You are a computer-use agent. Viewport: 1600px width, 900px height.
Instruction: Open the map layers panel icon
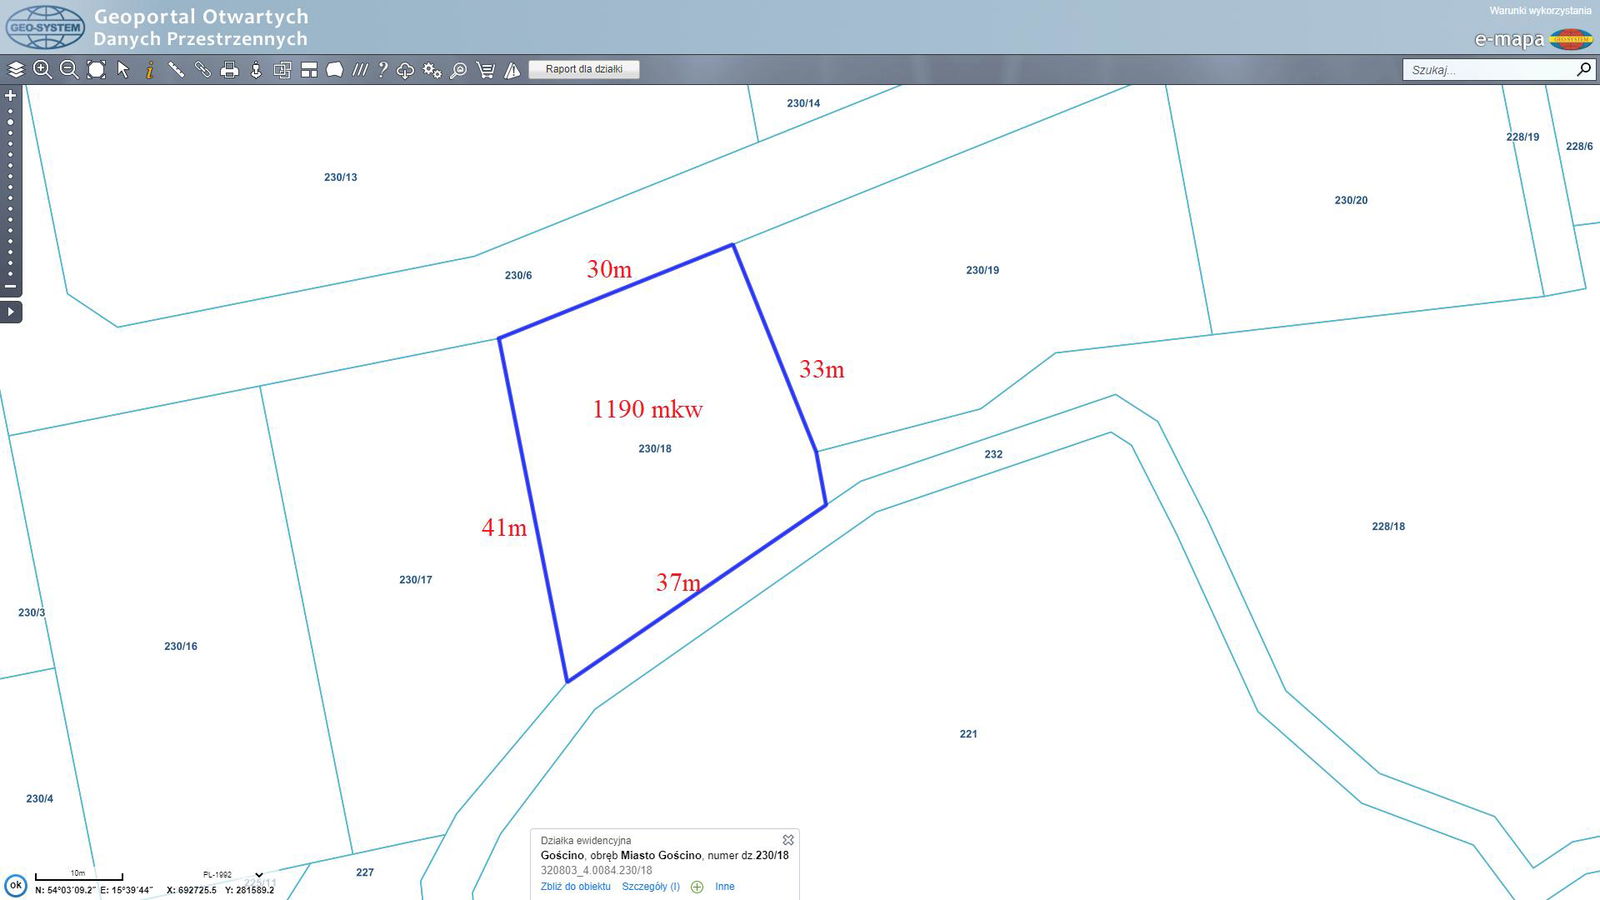click(16, 70)
